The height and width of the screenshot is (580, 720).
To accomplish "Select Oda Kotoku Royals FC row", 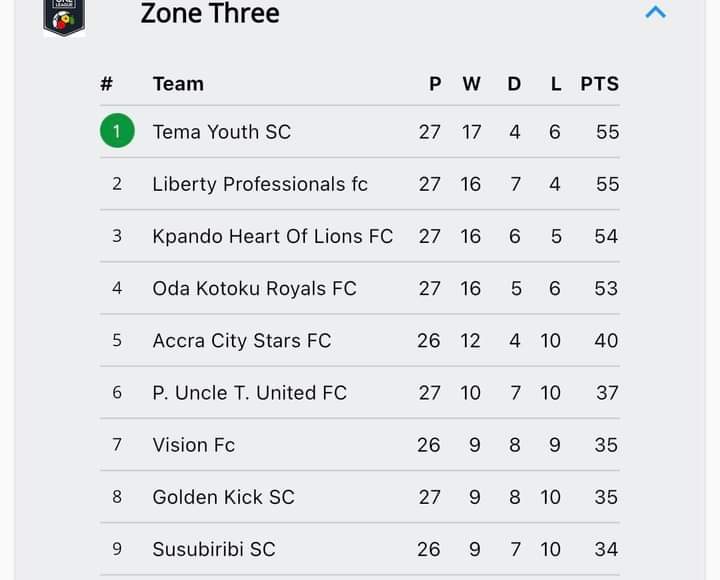I will (360, 288).
